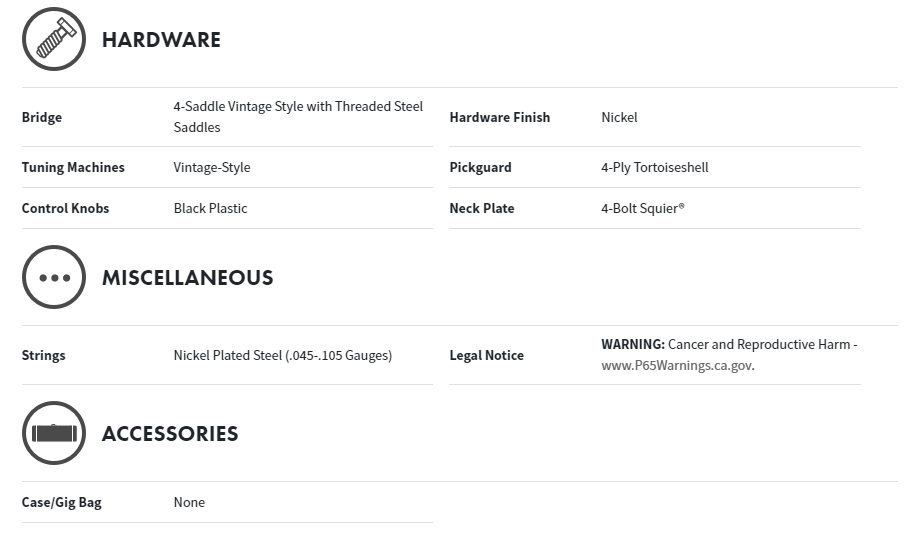This screenshot has height=537, width=916.
Task: Select the Bridge spec label
Action: 42,117
